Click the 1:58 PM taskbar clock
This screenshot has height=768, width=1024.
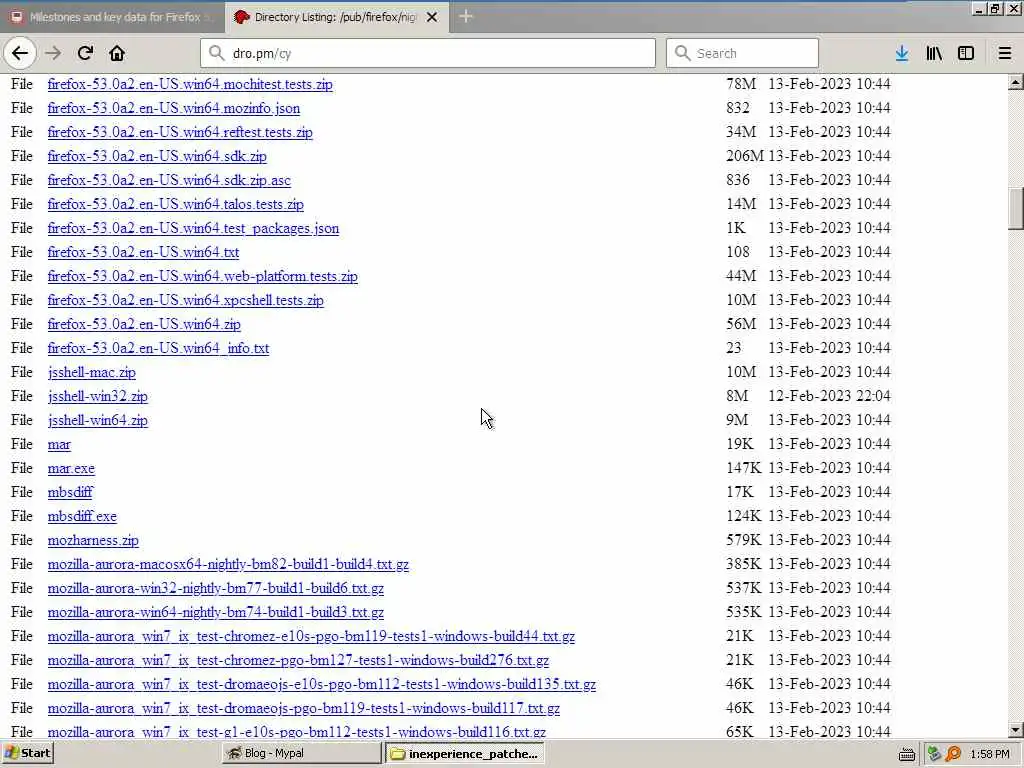989,754
